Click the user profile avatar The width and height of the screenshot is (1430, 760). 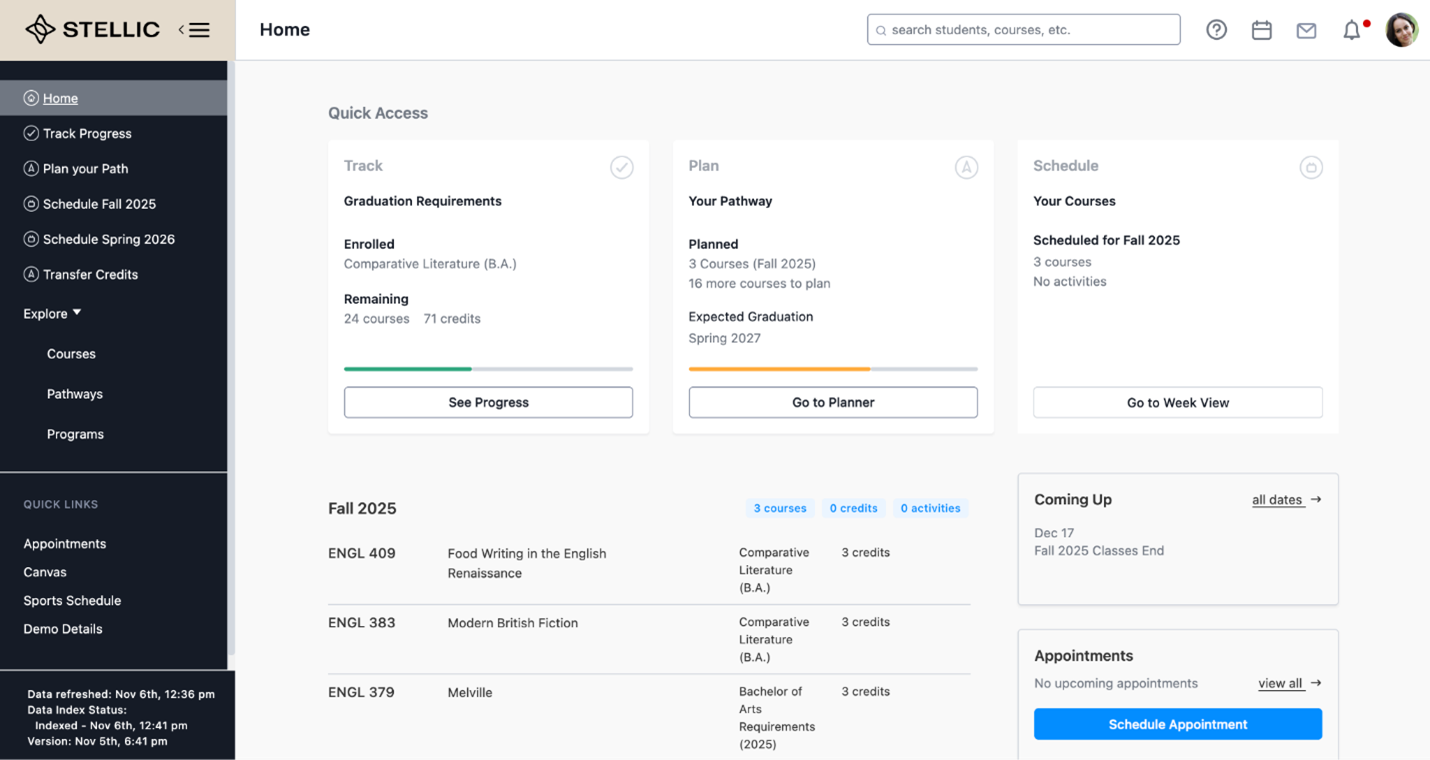click(x=1401, y=30)
